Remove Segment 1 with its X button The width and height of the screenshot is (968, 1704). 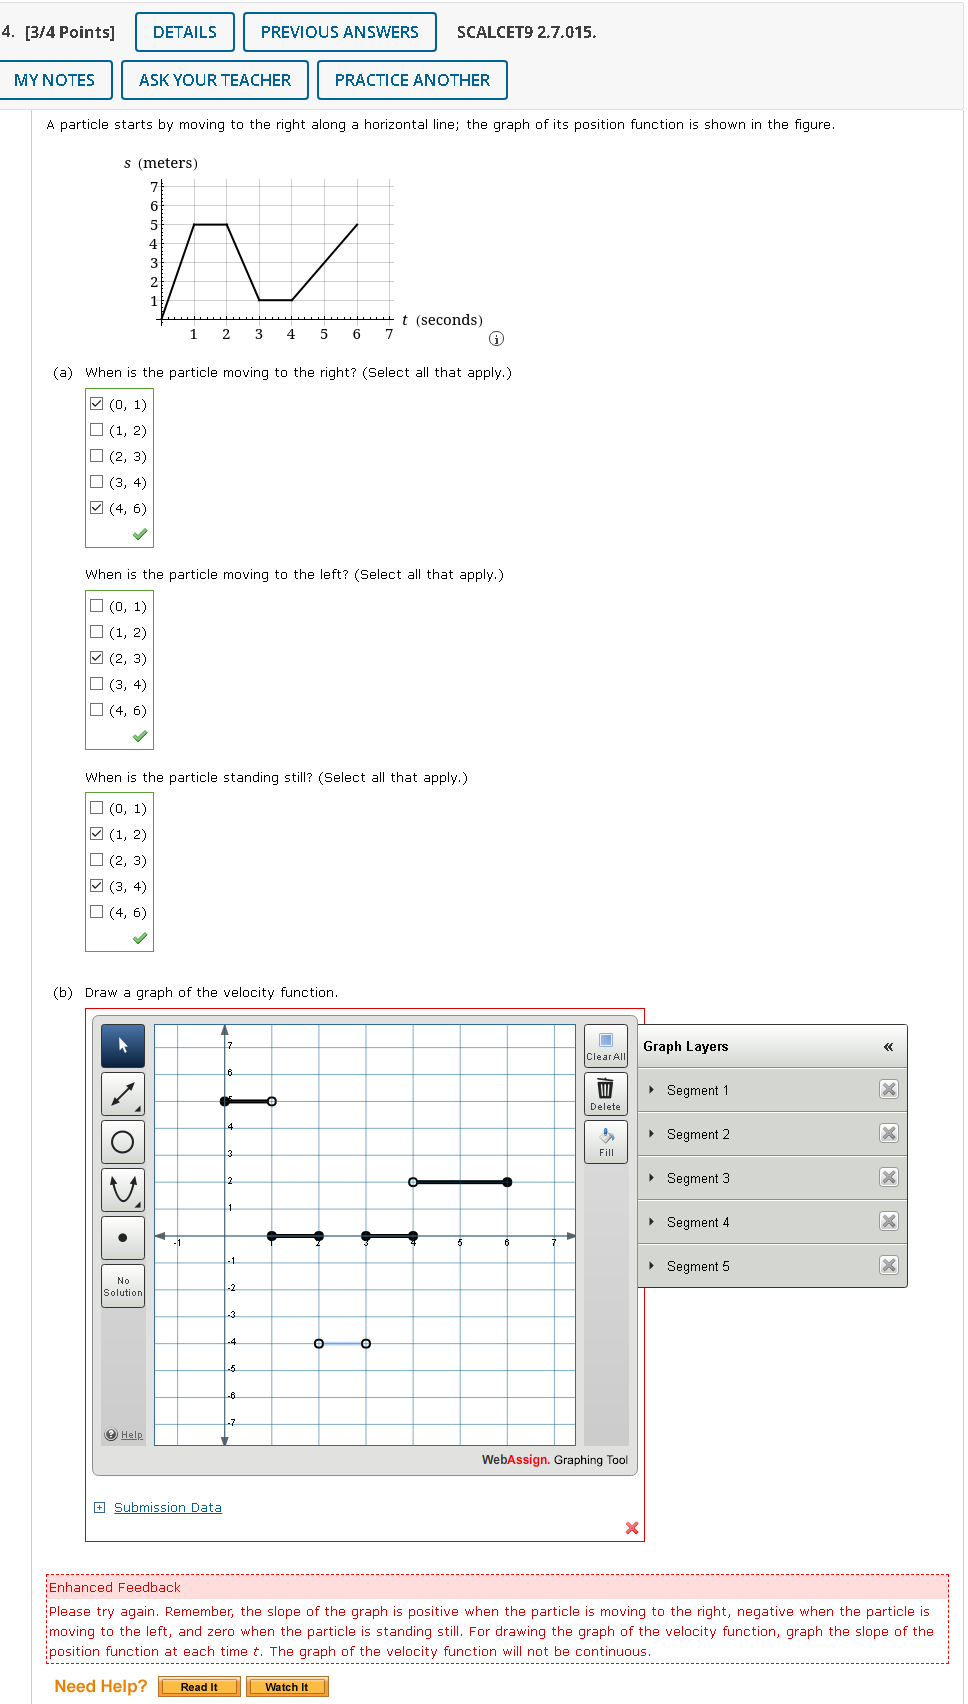click(888, 1090)
